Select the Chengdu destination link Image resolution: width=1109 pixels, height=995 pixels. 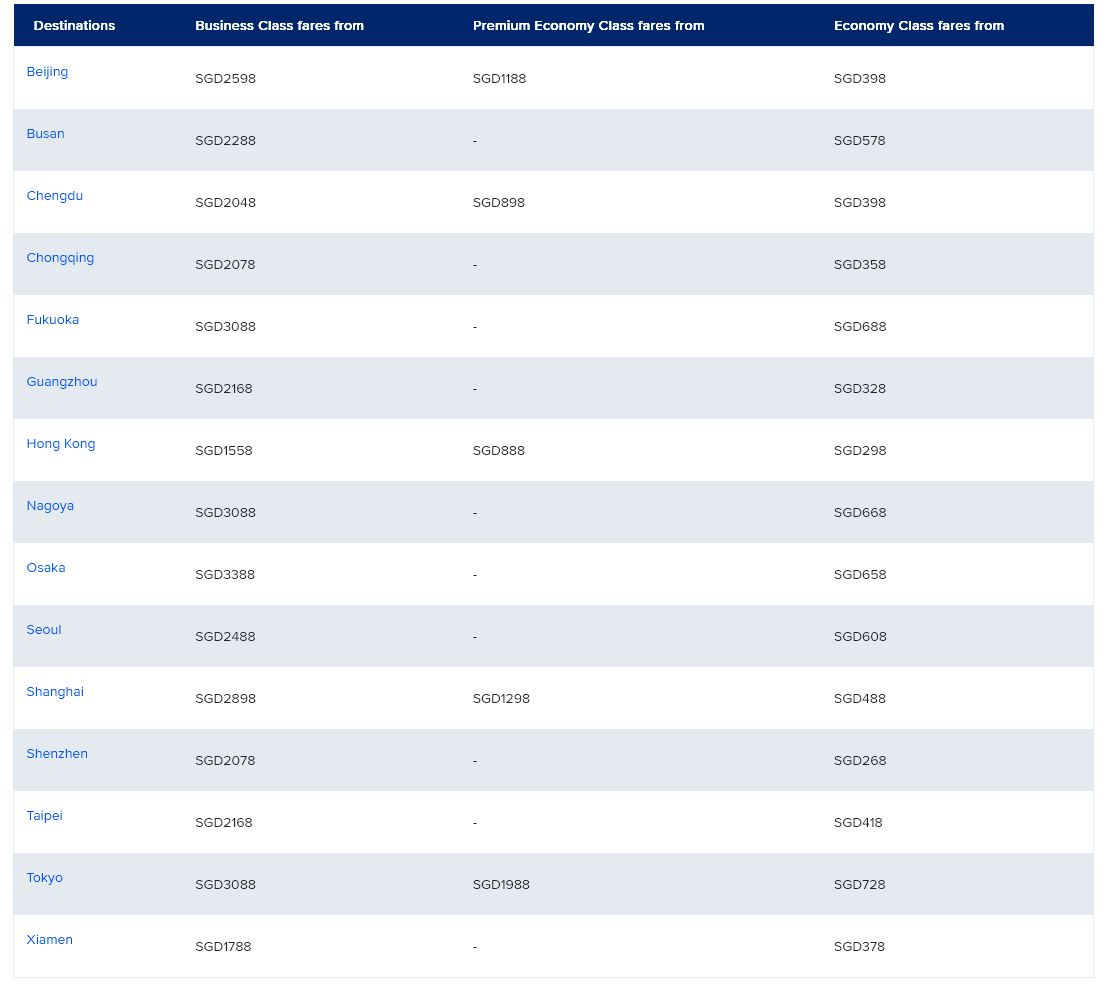[54, 196]
